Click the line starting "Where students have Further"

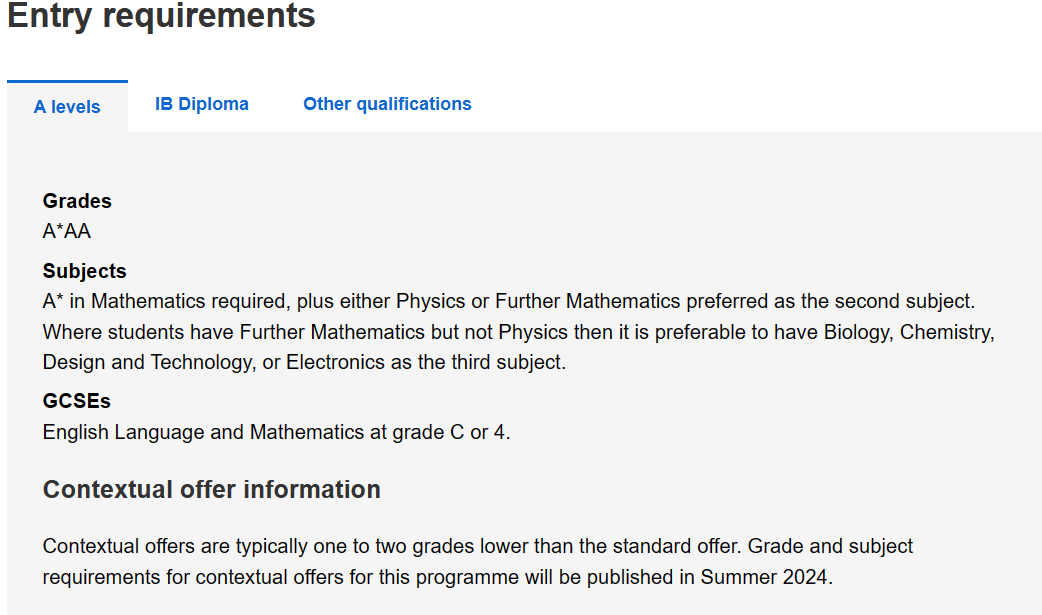click(x=518, y=332)
